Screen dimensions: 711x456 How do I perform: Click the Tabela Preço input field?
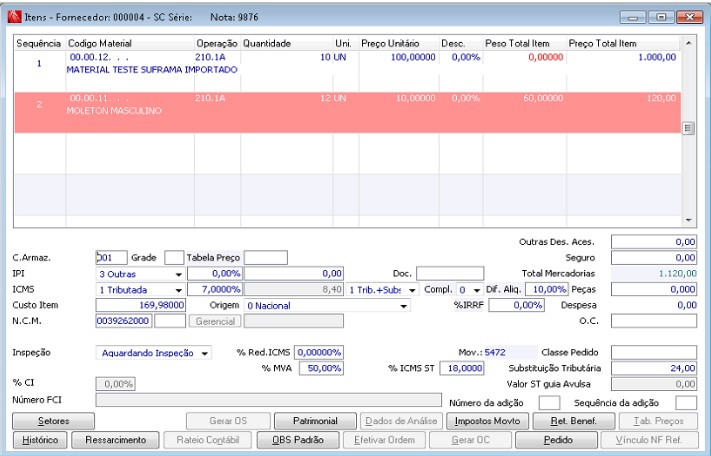266,257
